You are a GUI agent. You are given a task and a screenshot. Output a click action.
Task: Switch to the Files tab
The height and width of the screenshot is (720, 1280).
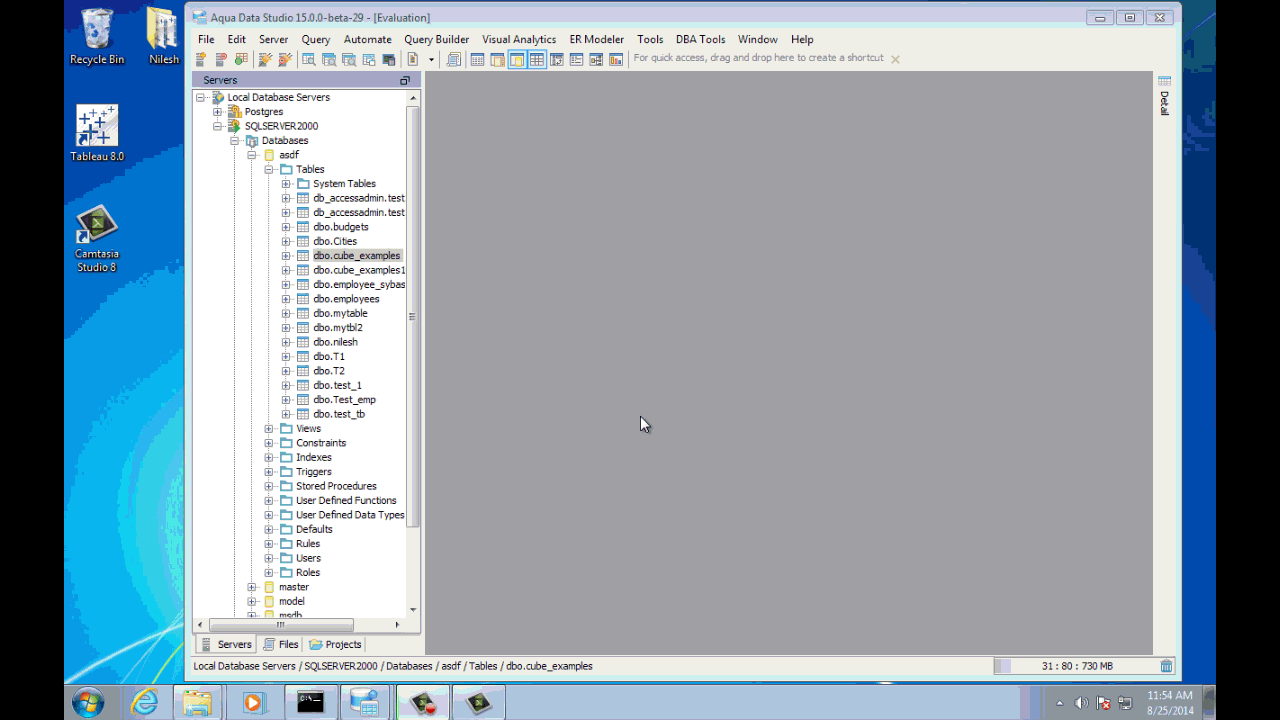pos(280,645)
